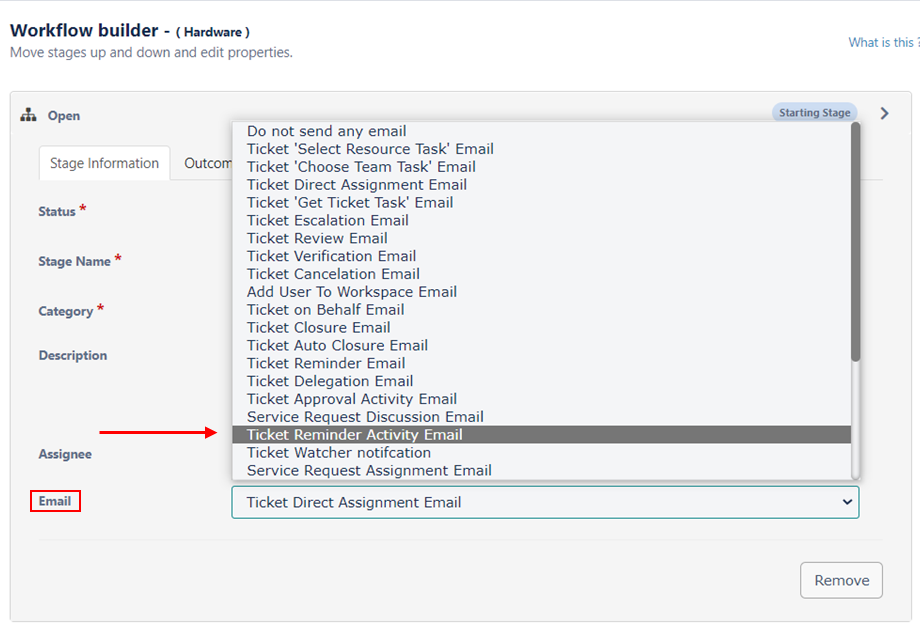Click the Stage Name field label
Screen dimensions: 920x632
[75, 261]
